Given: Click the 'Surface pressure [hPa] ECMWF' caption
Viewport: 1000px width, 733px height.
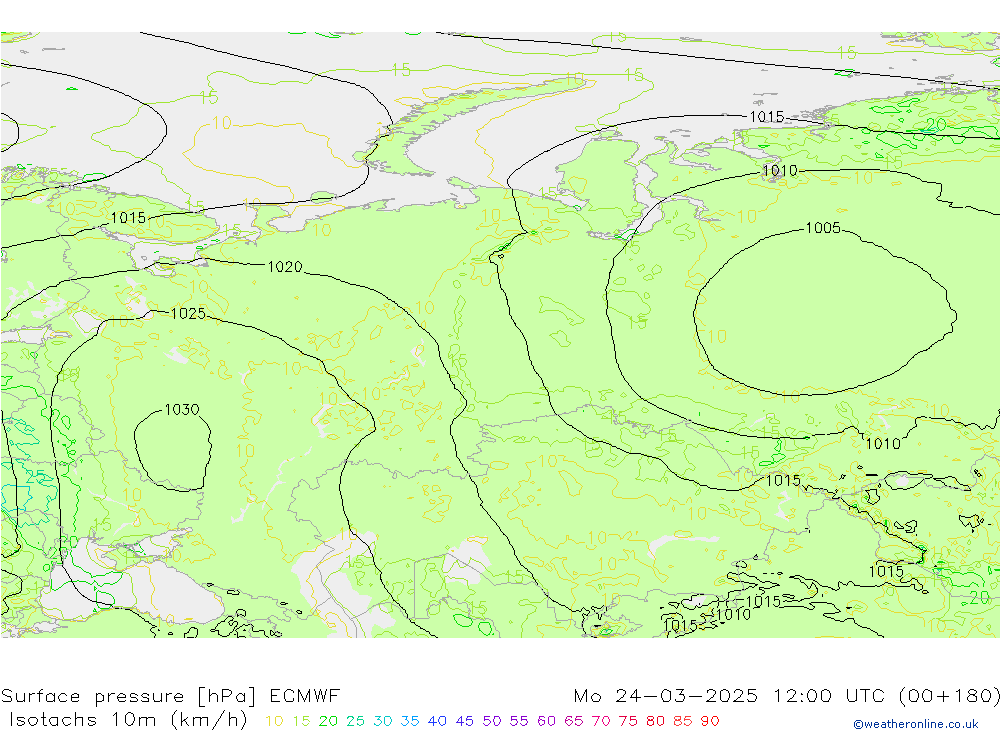Looking at the screenshot, I should [170, 695].
